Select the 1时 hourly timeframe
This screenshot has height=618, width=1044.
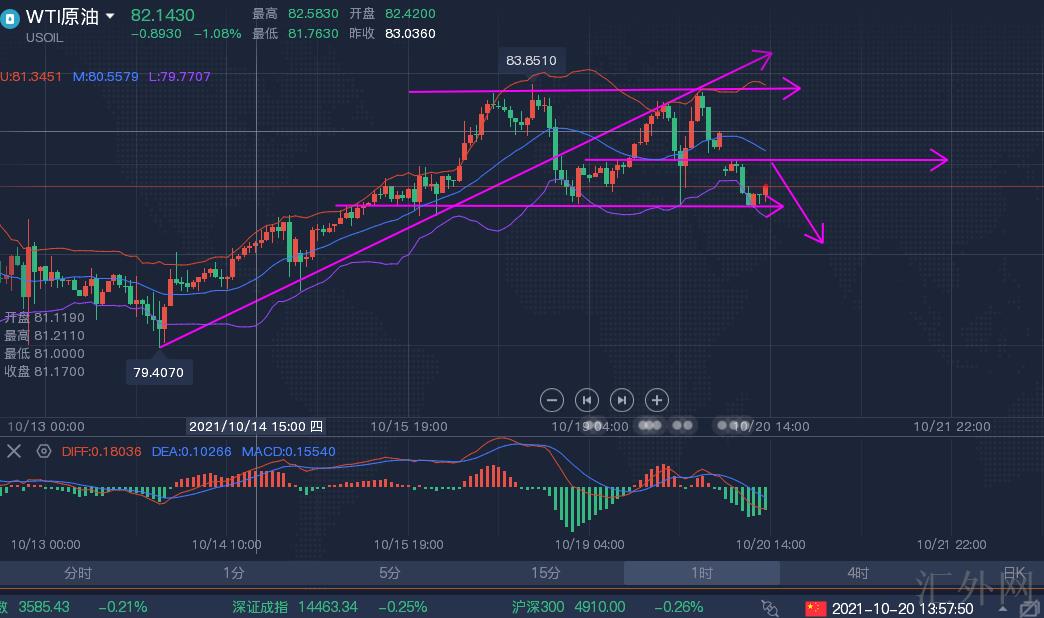[x=702, y=573]
